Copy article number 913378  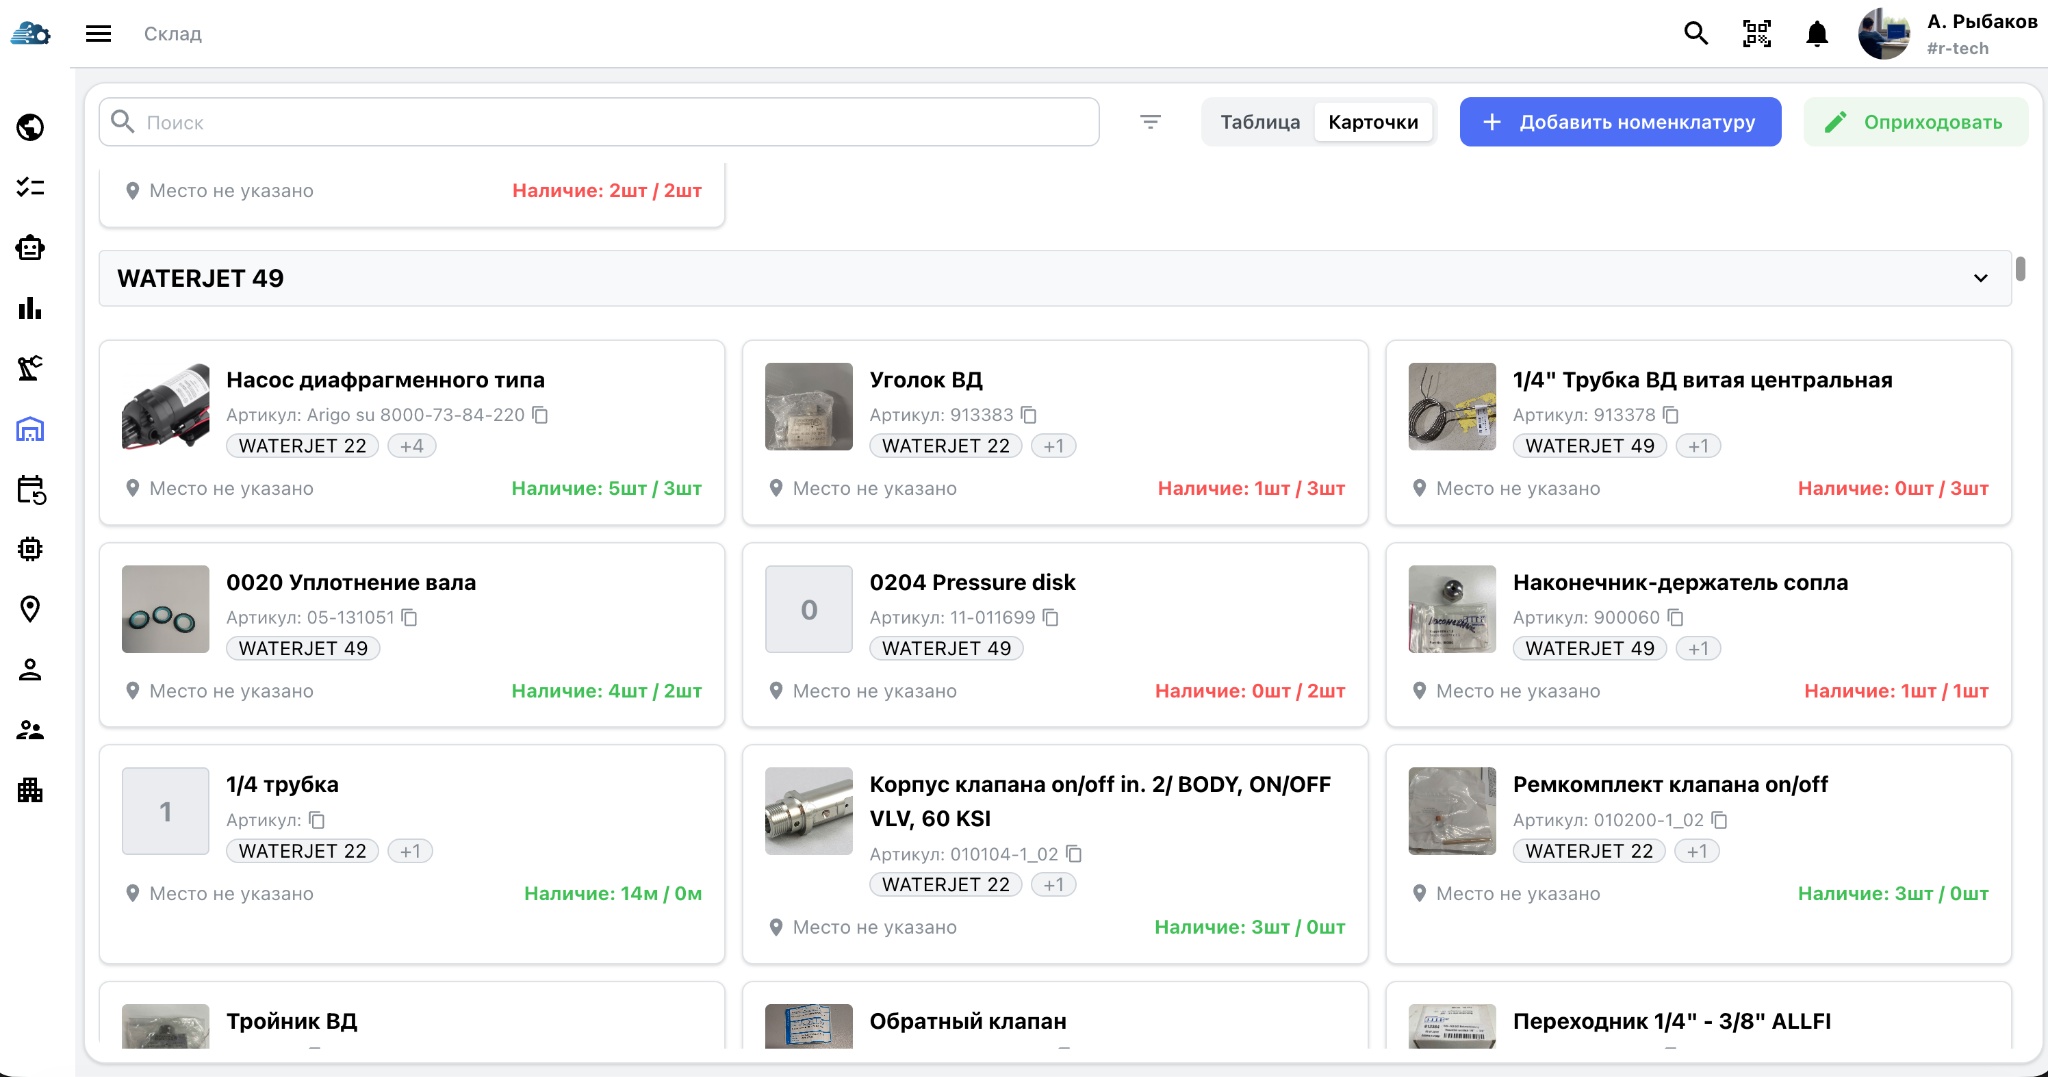(x=1671, y=415)
